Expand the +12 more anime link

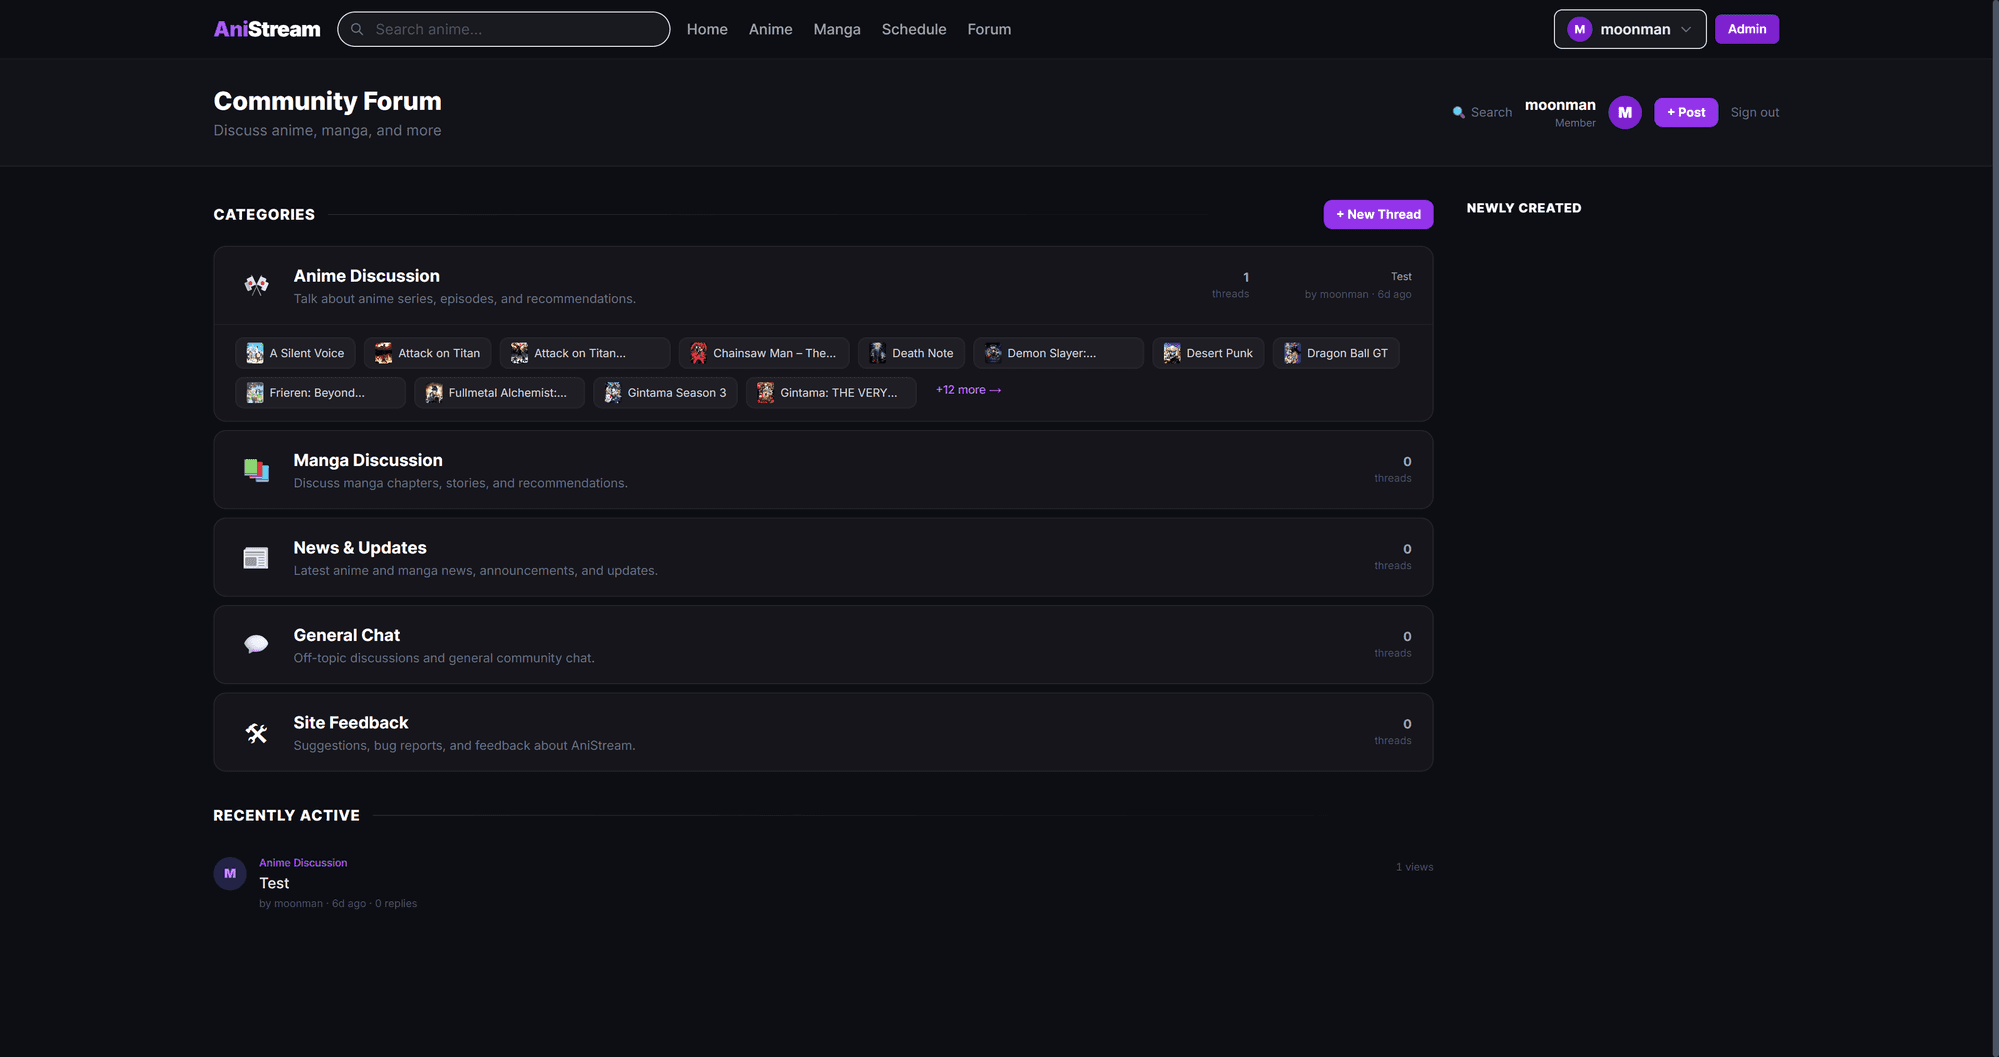[968, 390]
